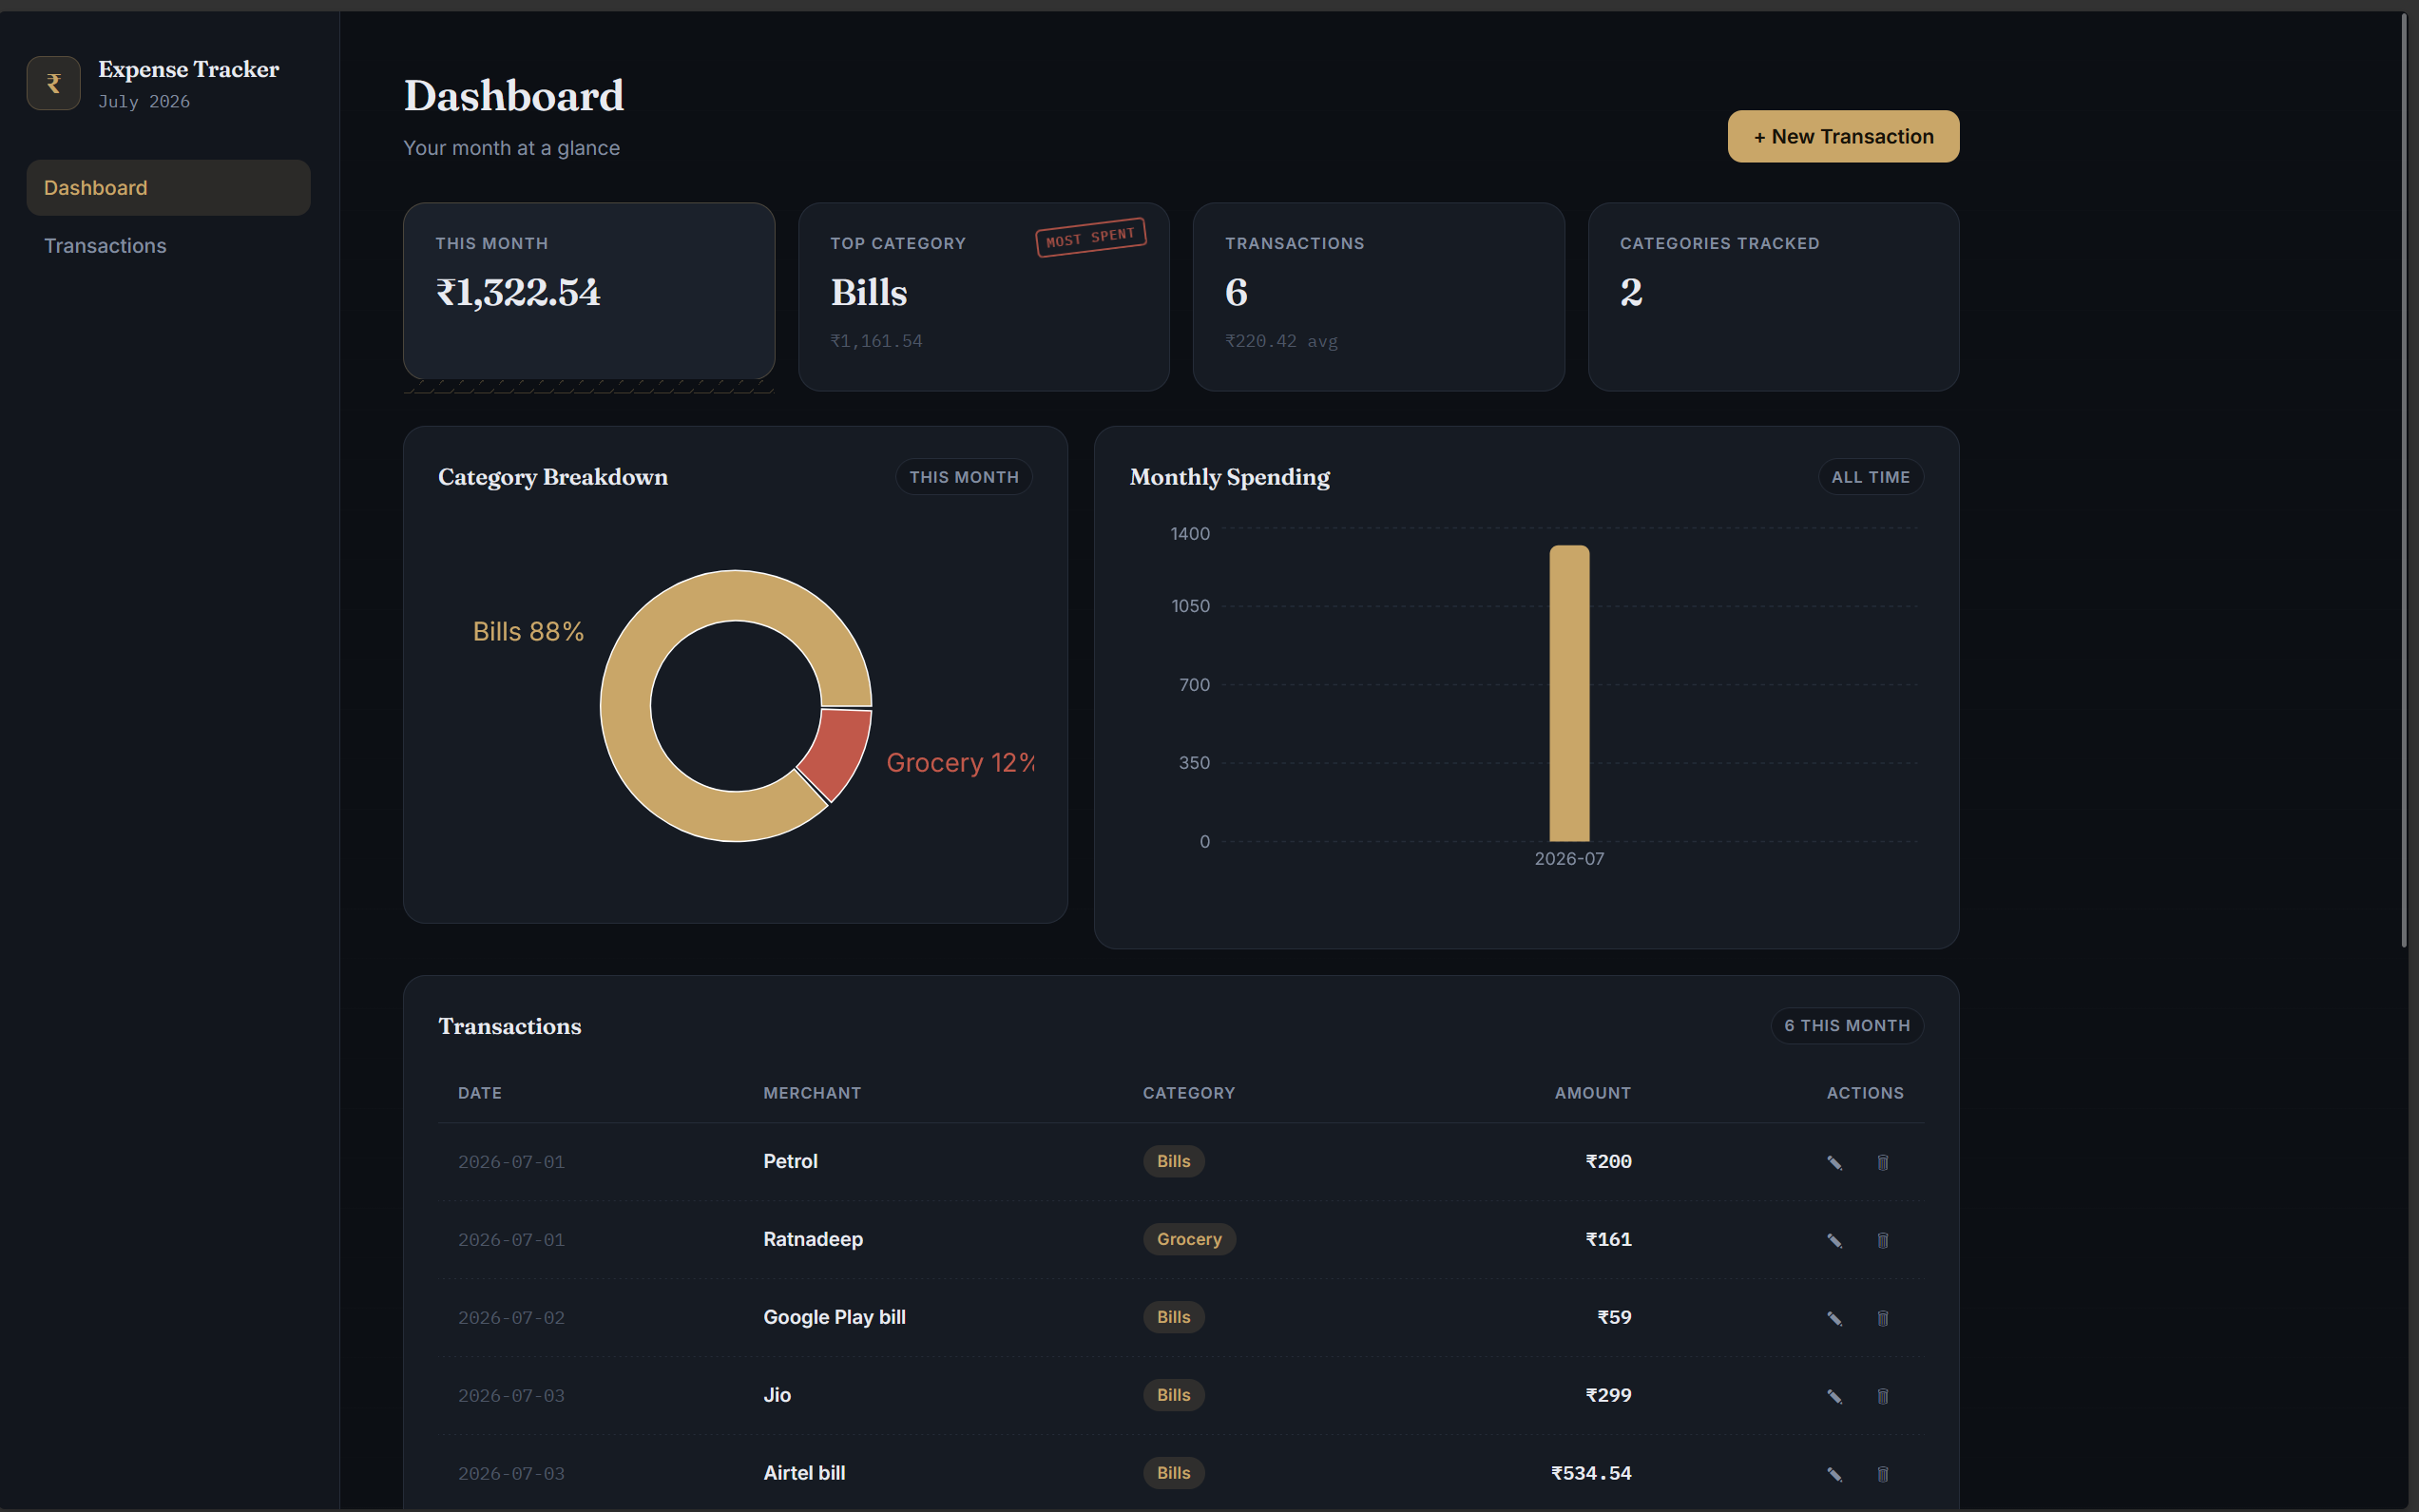Click the ₹161 amount

pos(1608,1239)
